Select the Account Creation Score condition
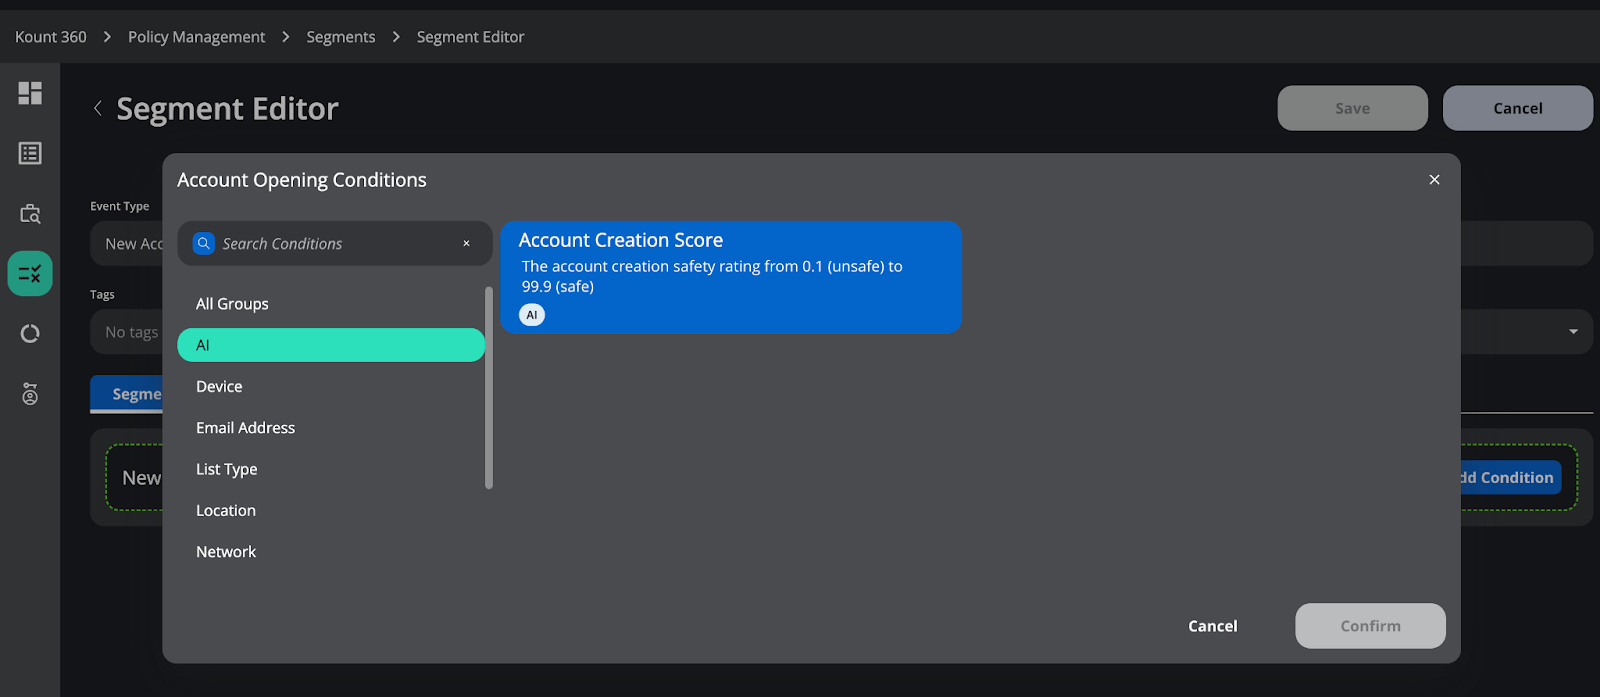Image resolution: width=1600 pixels, height=697 pixels. (x=731, y=277)
